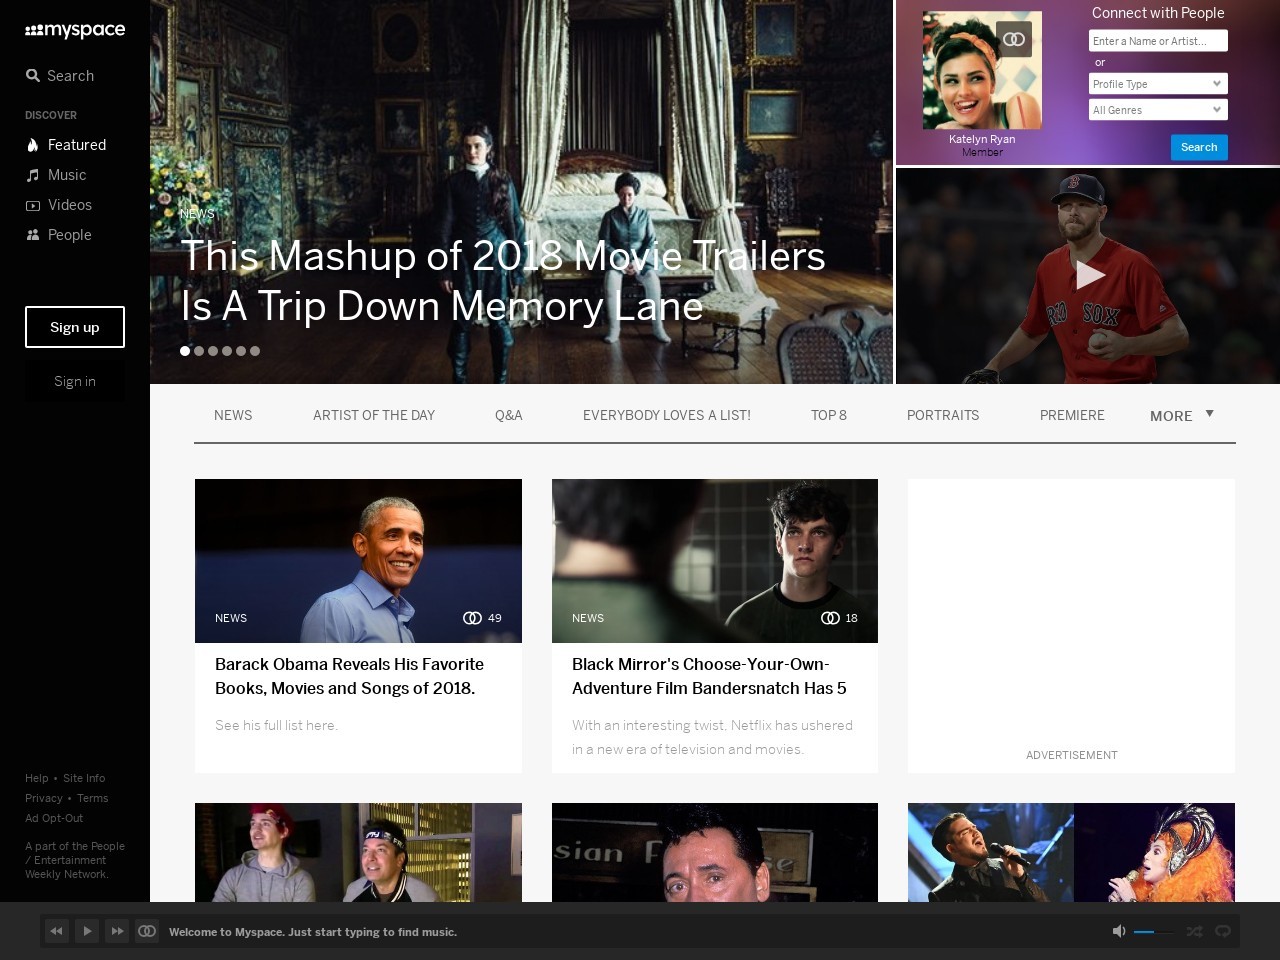The image size is (1280, 960).
Task: Switch to the TOP 8 tab
Action: pos(829,415)
